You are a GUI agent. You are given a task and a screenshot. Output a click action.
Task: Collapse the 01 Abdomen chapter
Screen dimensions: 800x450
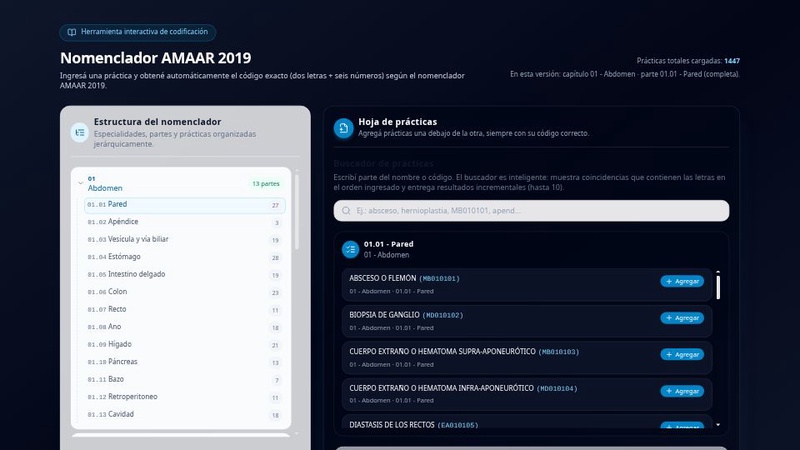click(x=80, y=183)
